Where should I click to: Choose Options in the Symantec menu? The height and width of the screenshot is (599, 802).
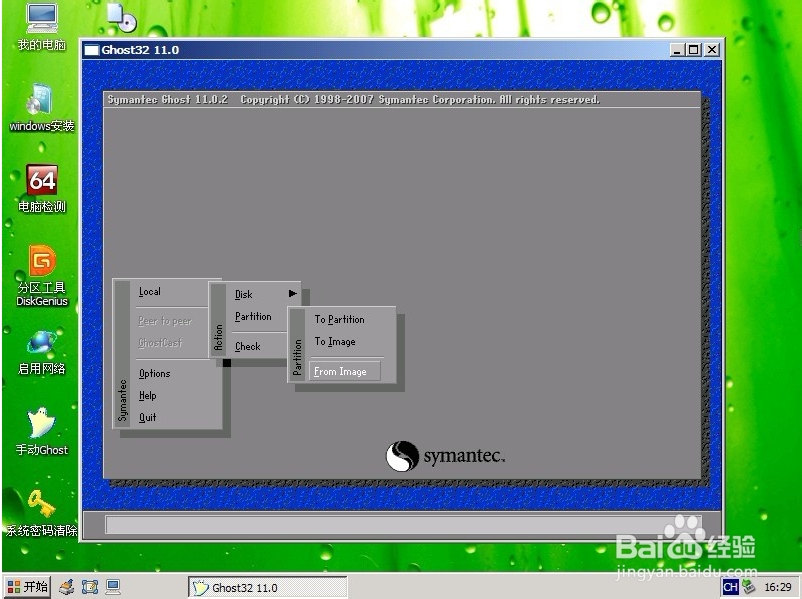pos(154,373)
